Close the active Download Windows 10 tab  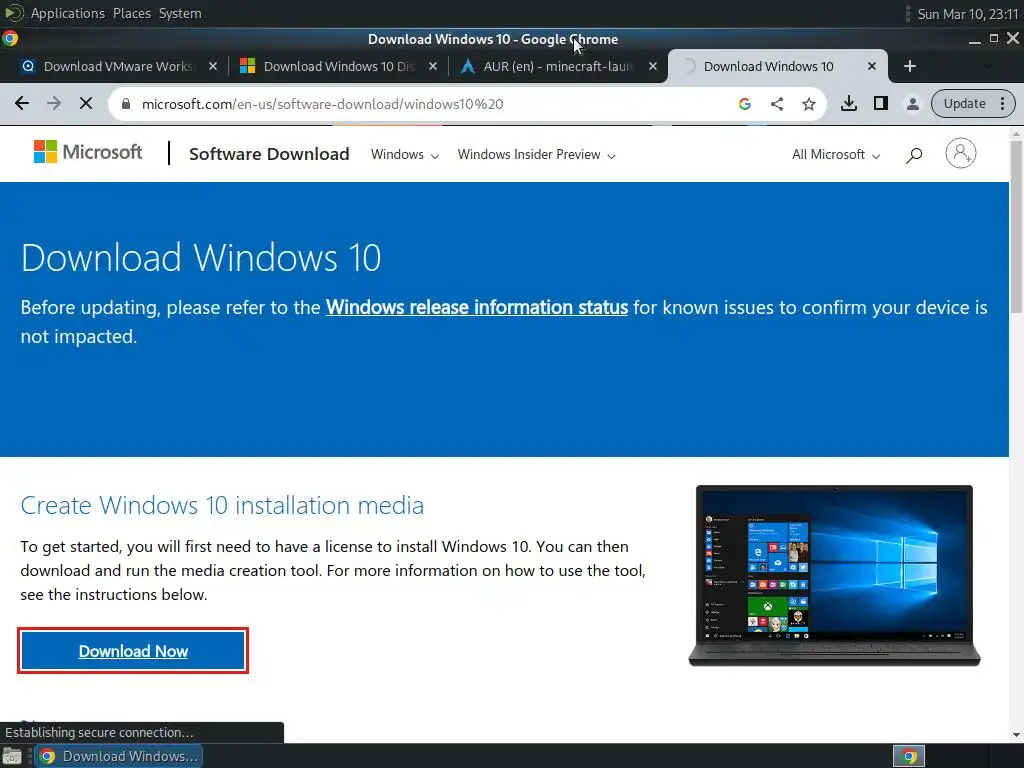coord(871,66)
